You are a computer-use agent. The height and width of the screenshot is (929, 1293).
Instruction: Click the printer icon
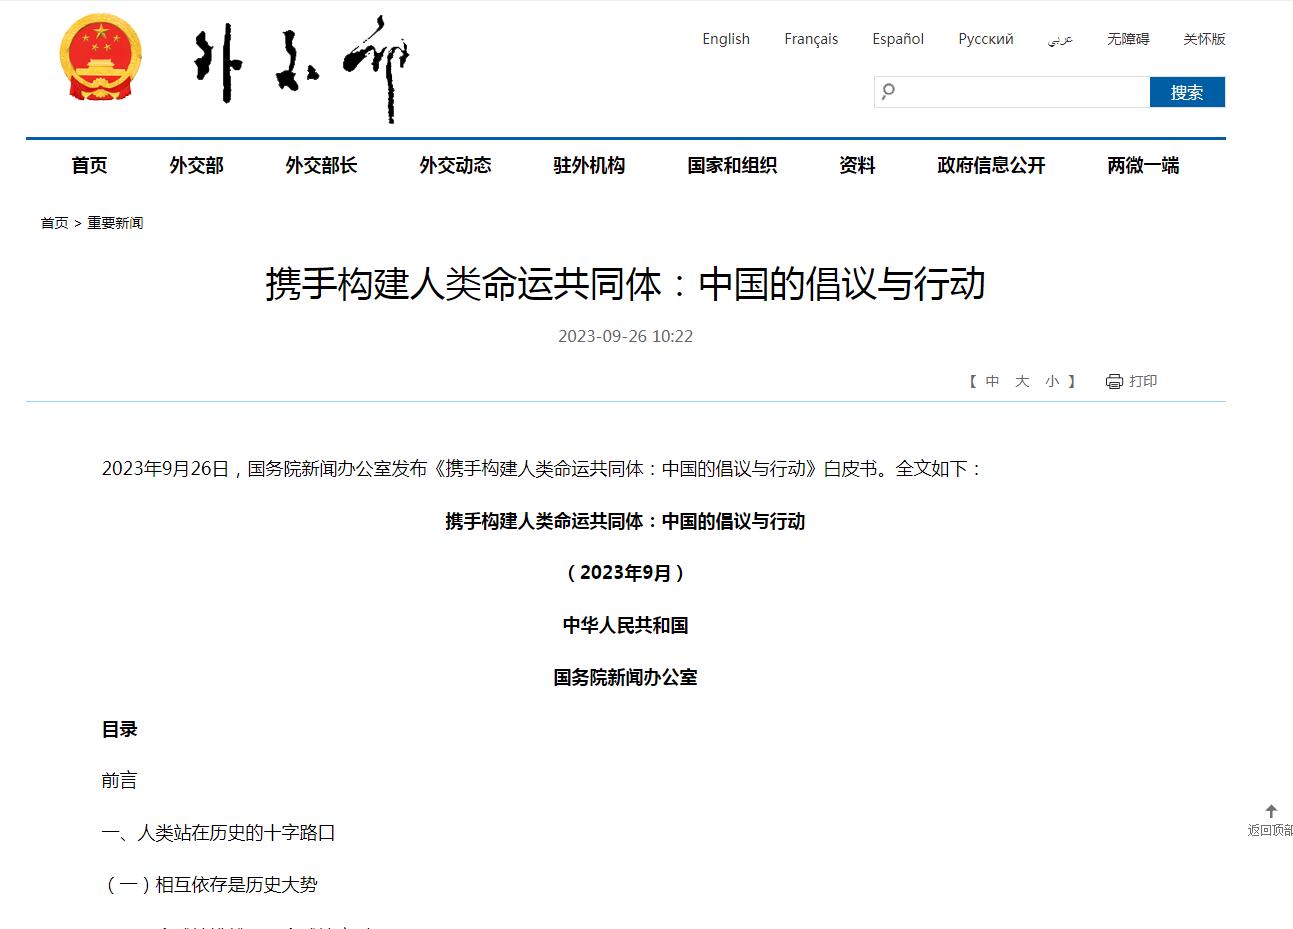coord(1114,381)
